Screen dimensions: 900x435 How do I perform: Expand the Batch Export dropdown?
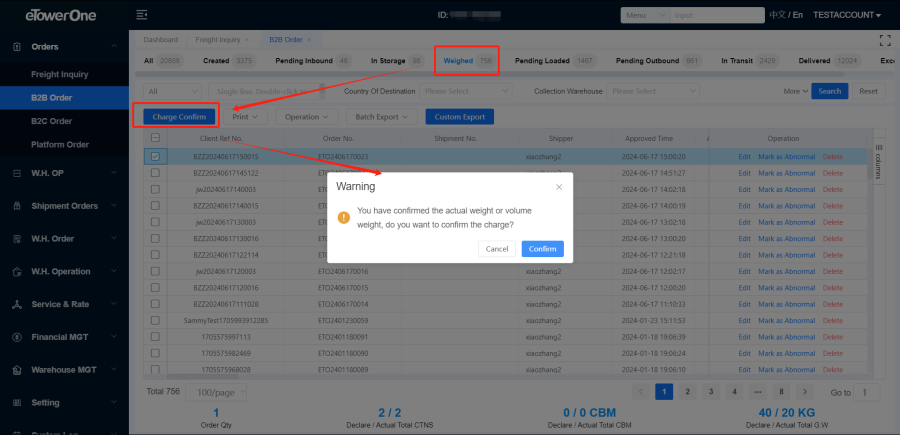pos(388,117)
